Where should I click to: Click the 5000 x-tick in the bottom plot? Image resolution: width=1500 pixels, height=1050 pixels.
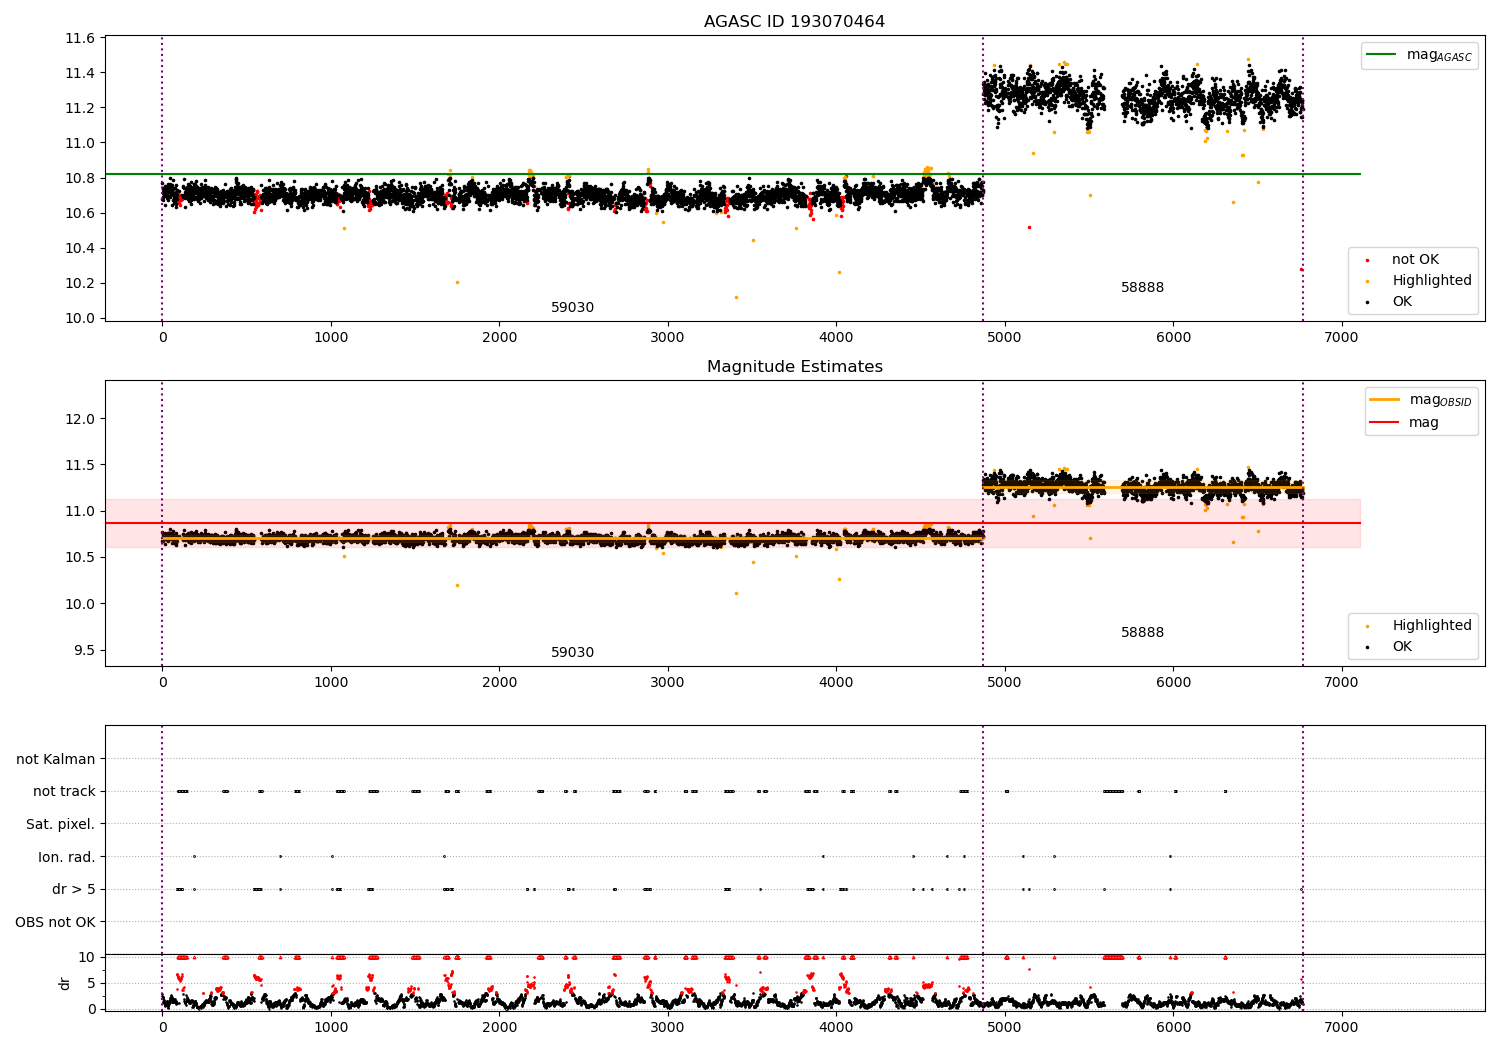(x=1004, y=1027)
